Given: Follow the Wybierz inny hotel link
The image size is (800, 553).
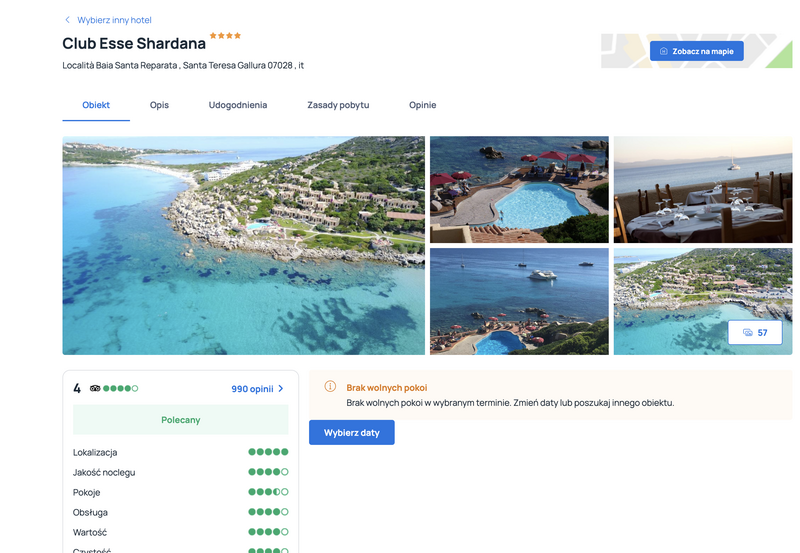Looking at the screenshot, I should 114,20.
